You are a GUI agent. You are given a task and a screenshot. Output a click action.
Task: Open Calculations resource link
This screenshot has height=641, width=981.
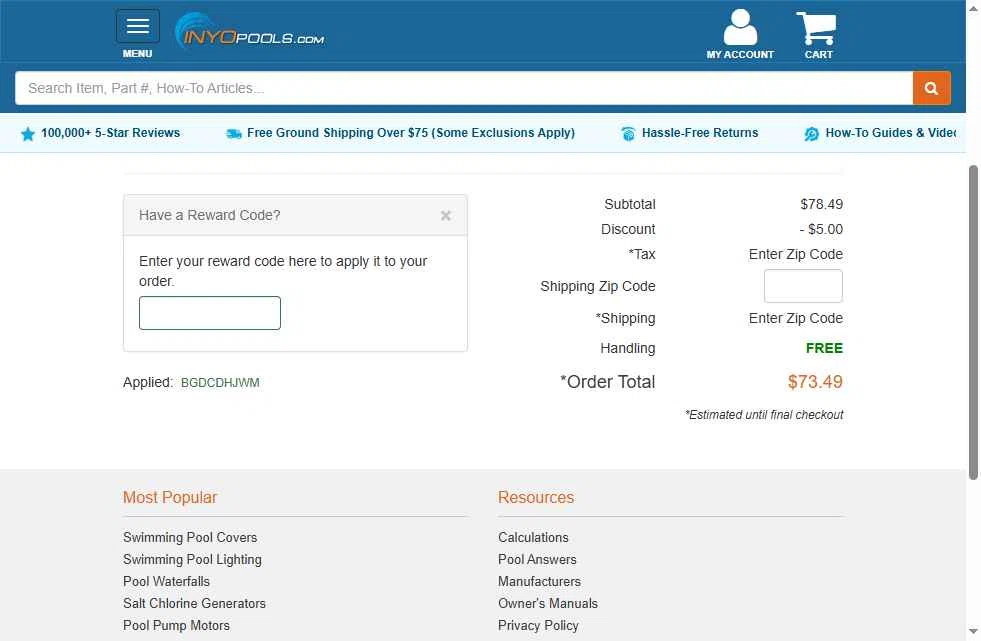533,537
